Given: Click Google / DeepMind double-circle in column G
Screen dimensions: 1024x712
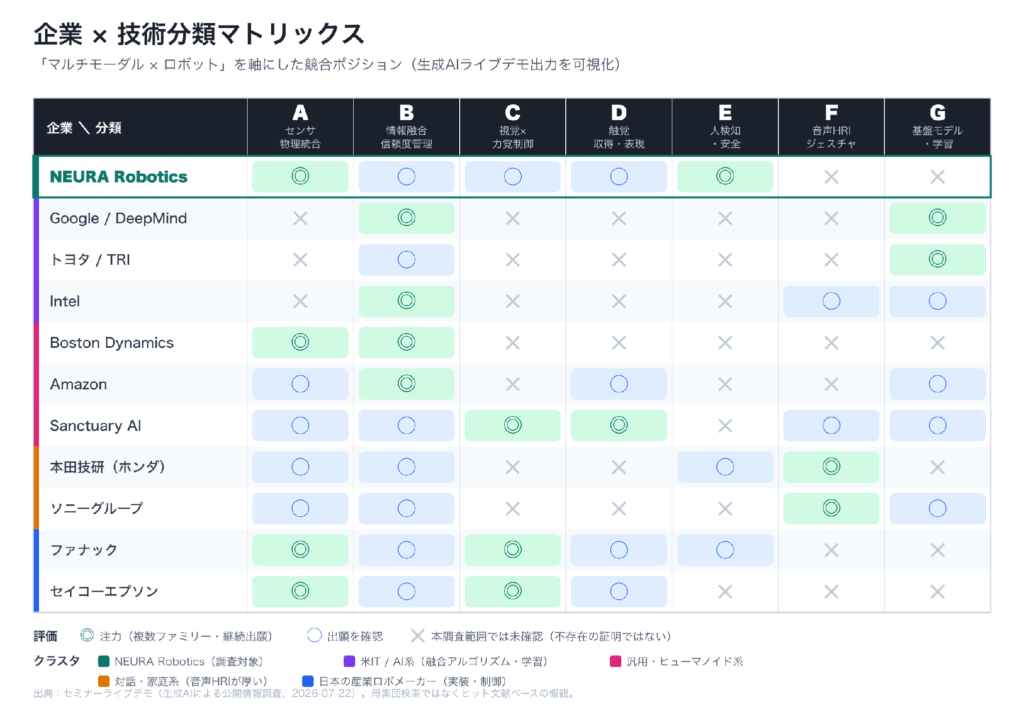Looking at the screenshot, I should tap(937, 218).
